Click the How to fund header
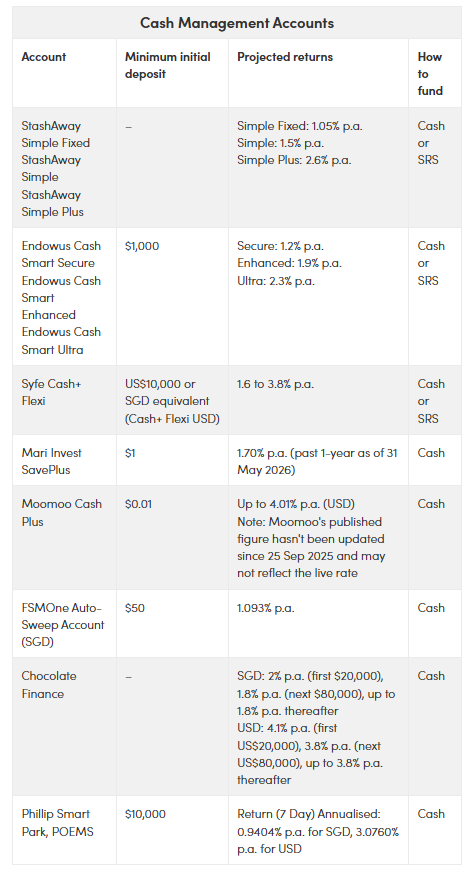Viewport: 468px width, 874px height. [x=430, y=74]
